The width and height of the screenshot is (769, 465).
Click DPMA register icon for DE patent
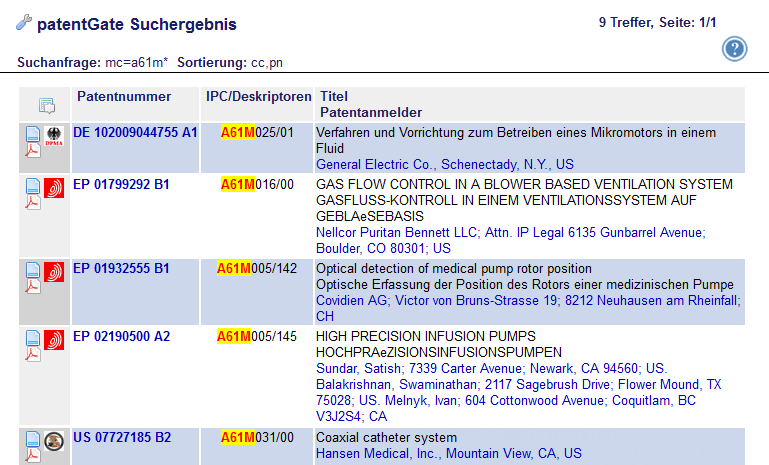click(54, 134)
